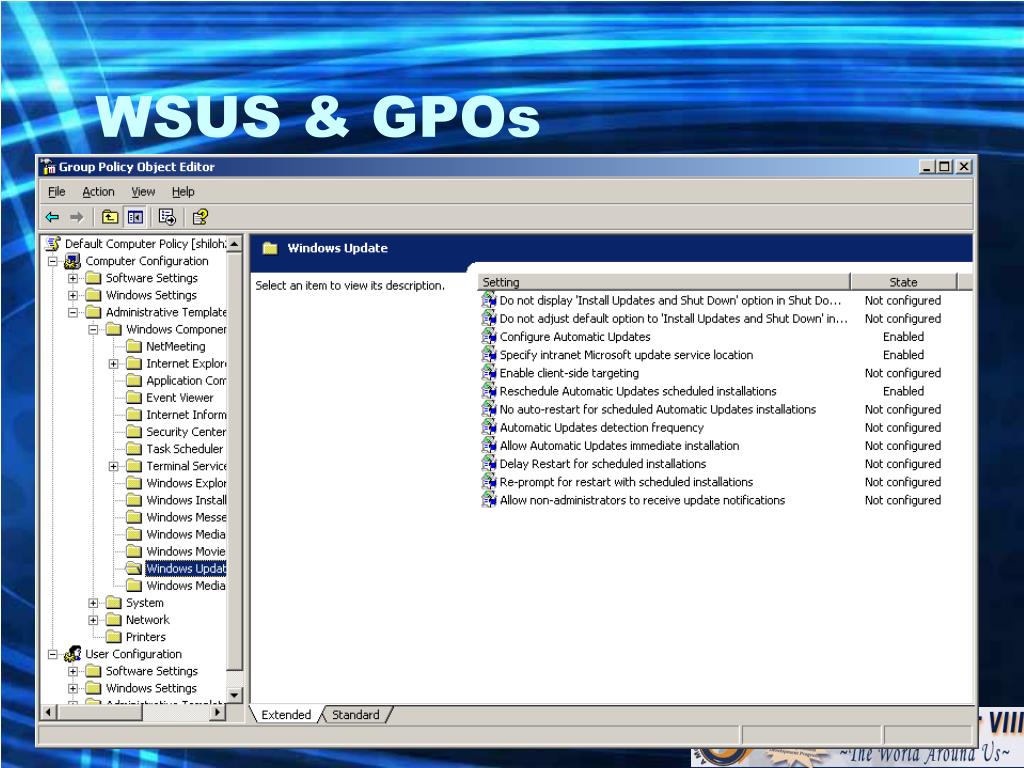Screen dimensions: 1024x768
Task: Click the Enabled state of Reschedule Automatic Updates
Action: [x=903, y=391]
